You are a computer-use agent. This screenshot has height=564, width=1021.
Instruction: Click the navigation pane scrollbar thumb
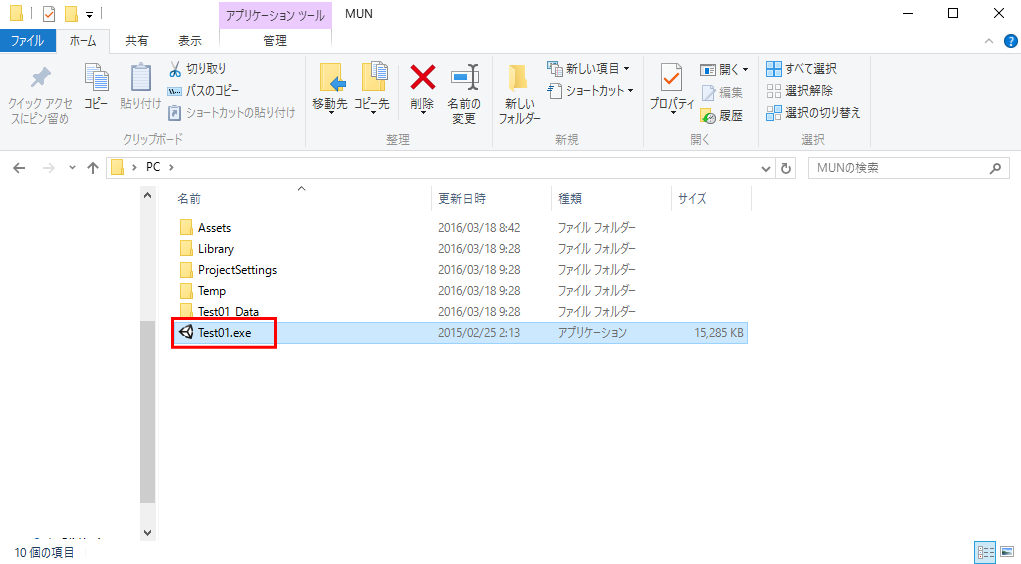pyautogui.click(x=148, y=412)
